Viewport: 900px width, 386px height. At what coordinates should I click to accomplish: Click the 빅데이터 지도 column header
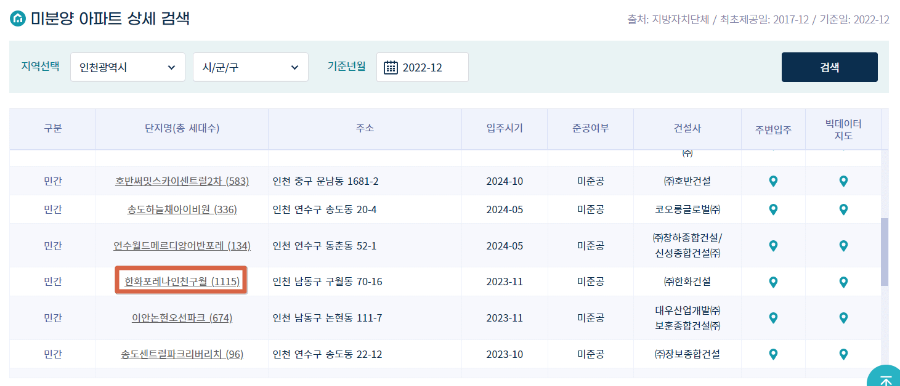(843, 129)
